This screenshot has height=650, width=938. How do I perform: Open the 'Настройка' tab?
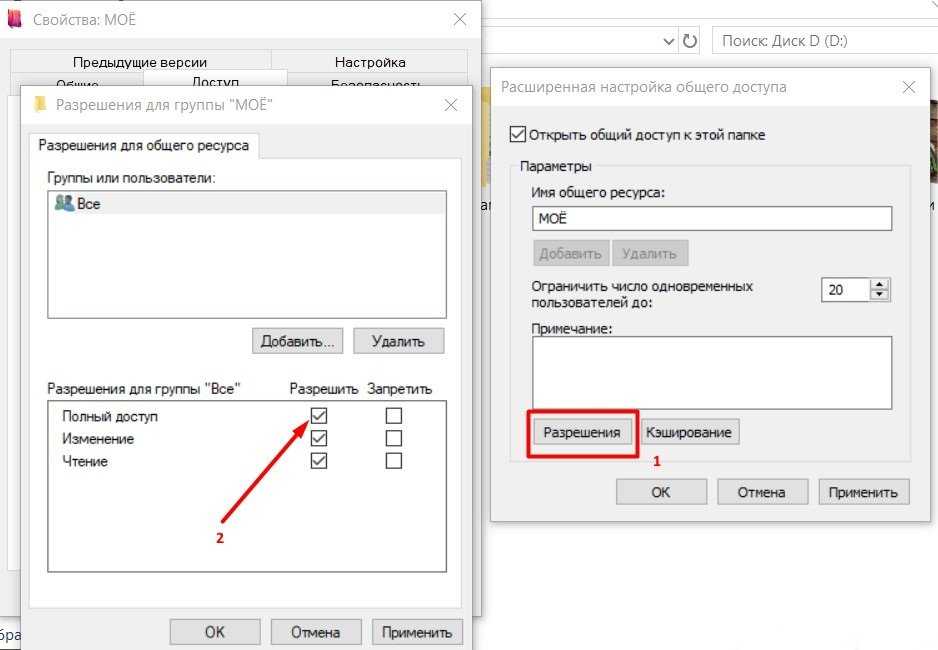369,62
